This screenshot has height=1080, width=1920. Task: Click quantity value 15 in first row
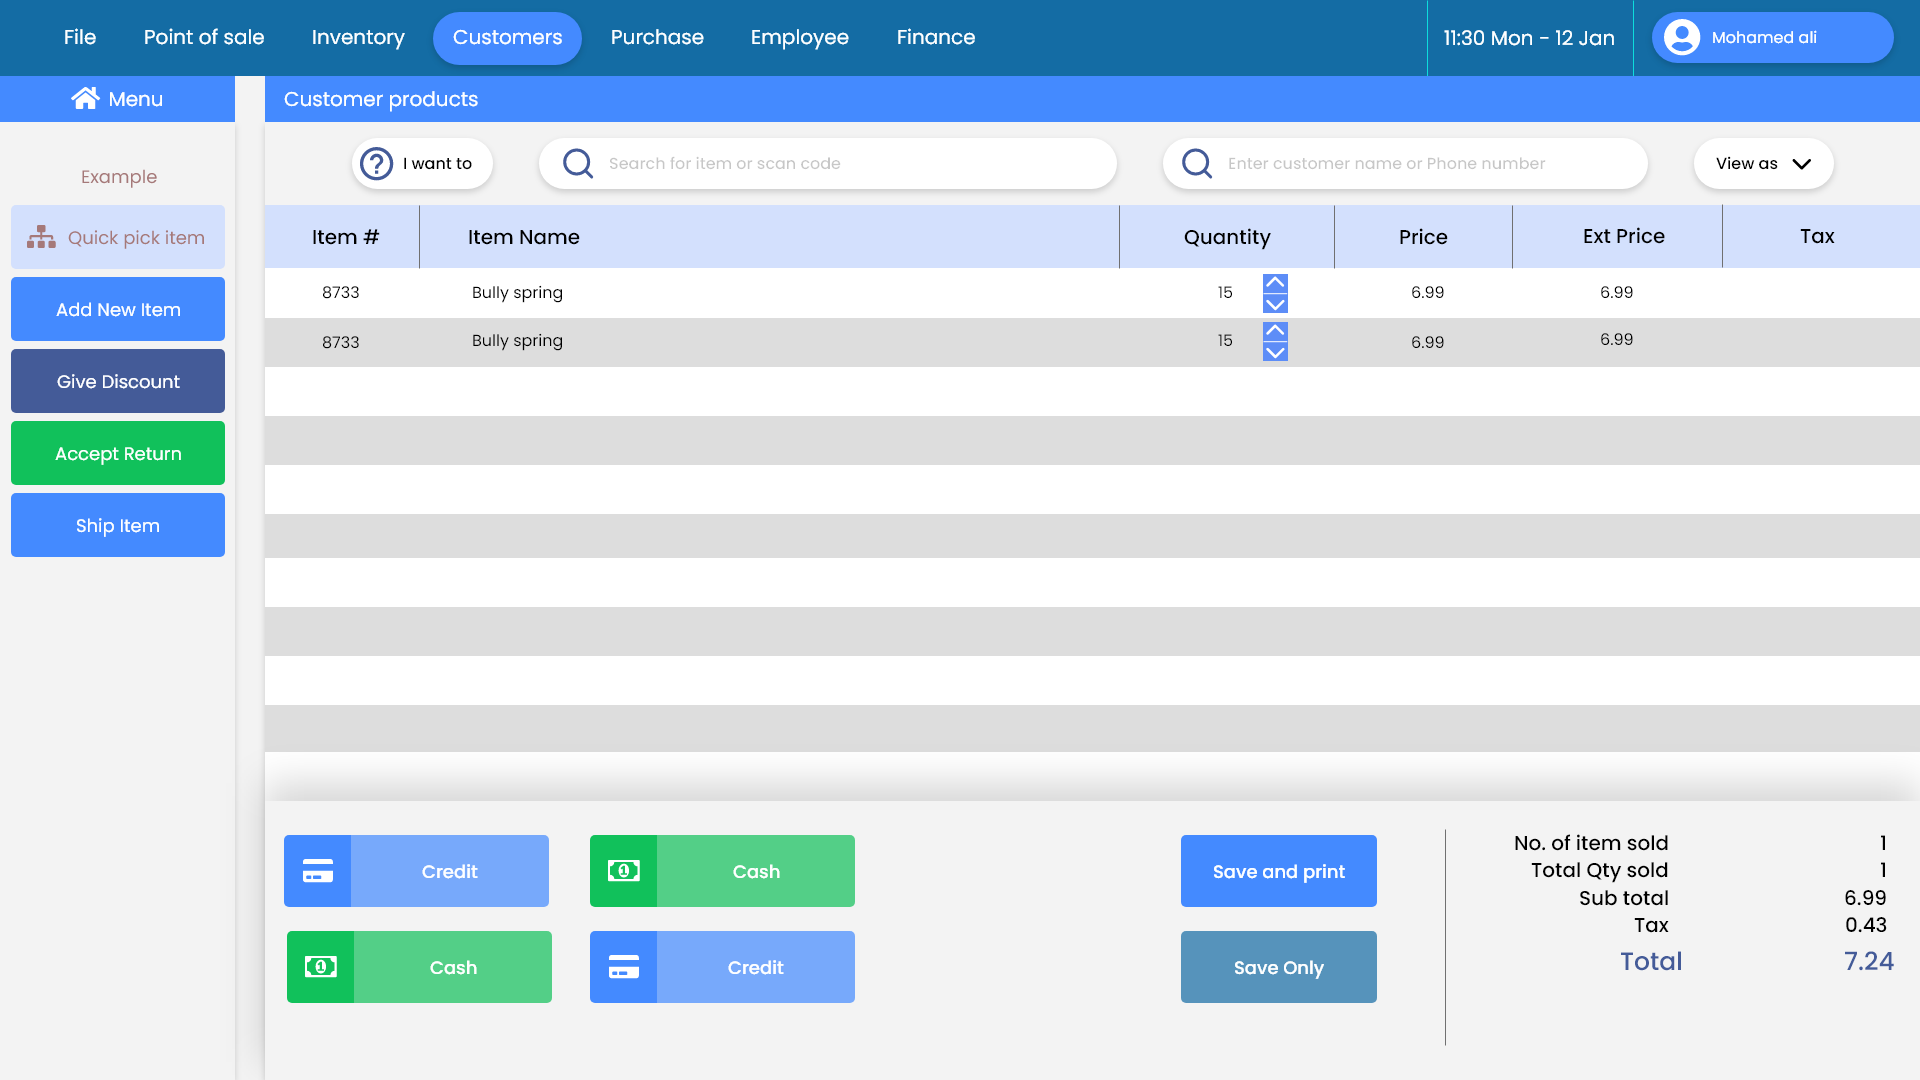tap(1225, 292)
